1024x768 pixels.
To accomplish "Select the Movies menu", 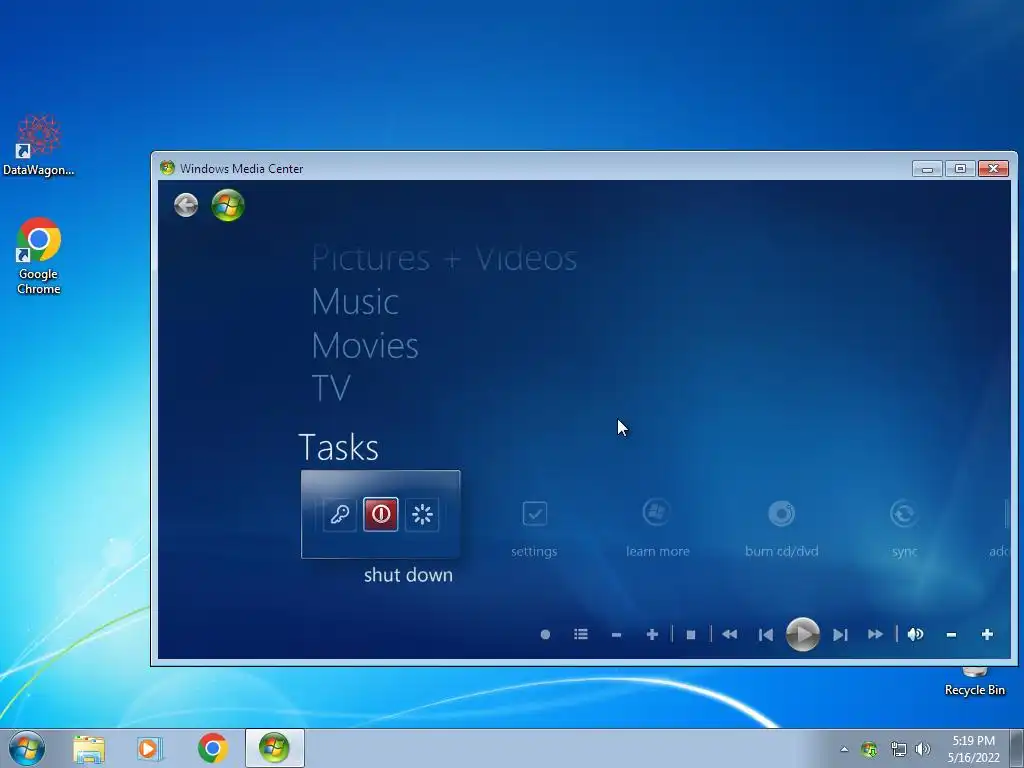I will pos(364,345).
